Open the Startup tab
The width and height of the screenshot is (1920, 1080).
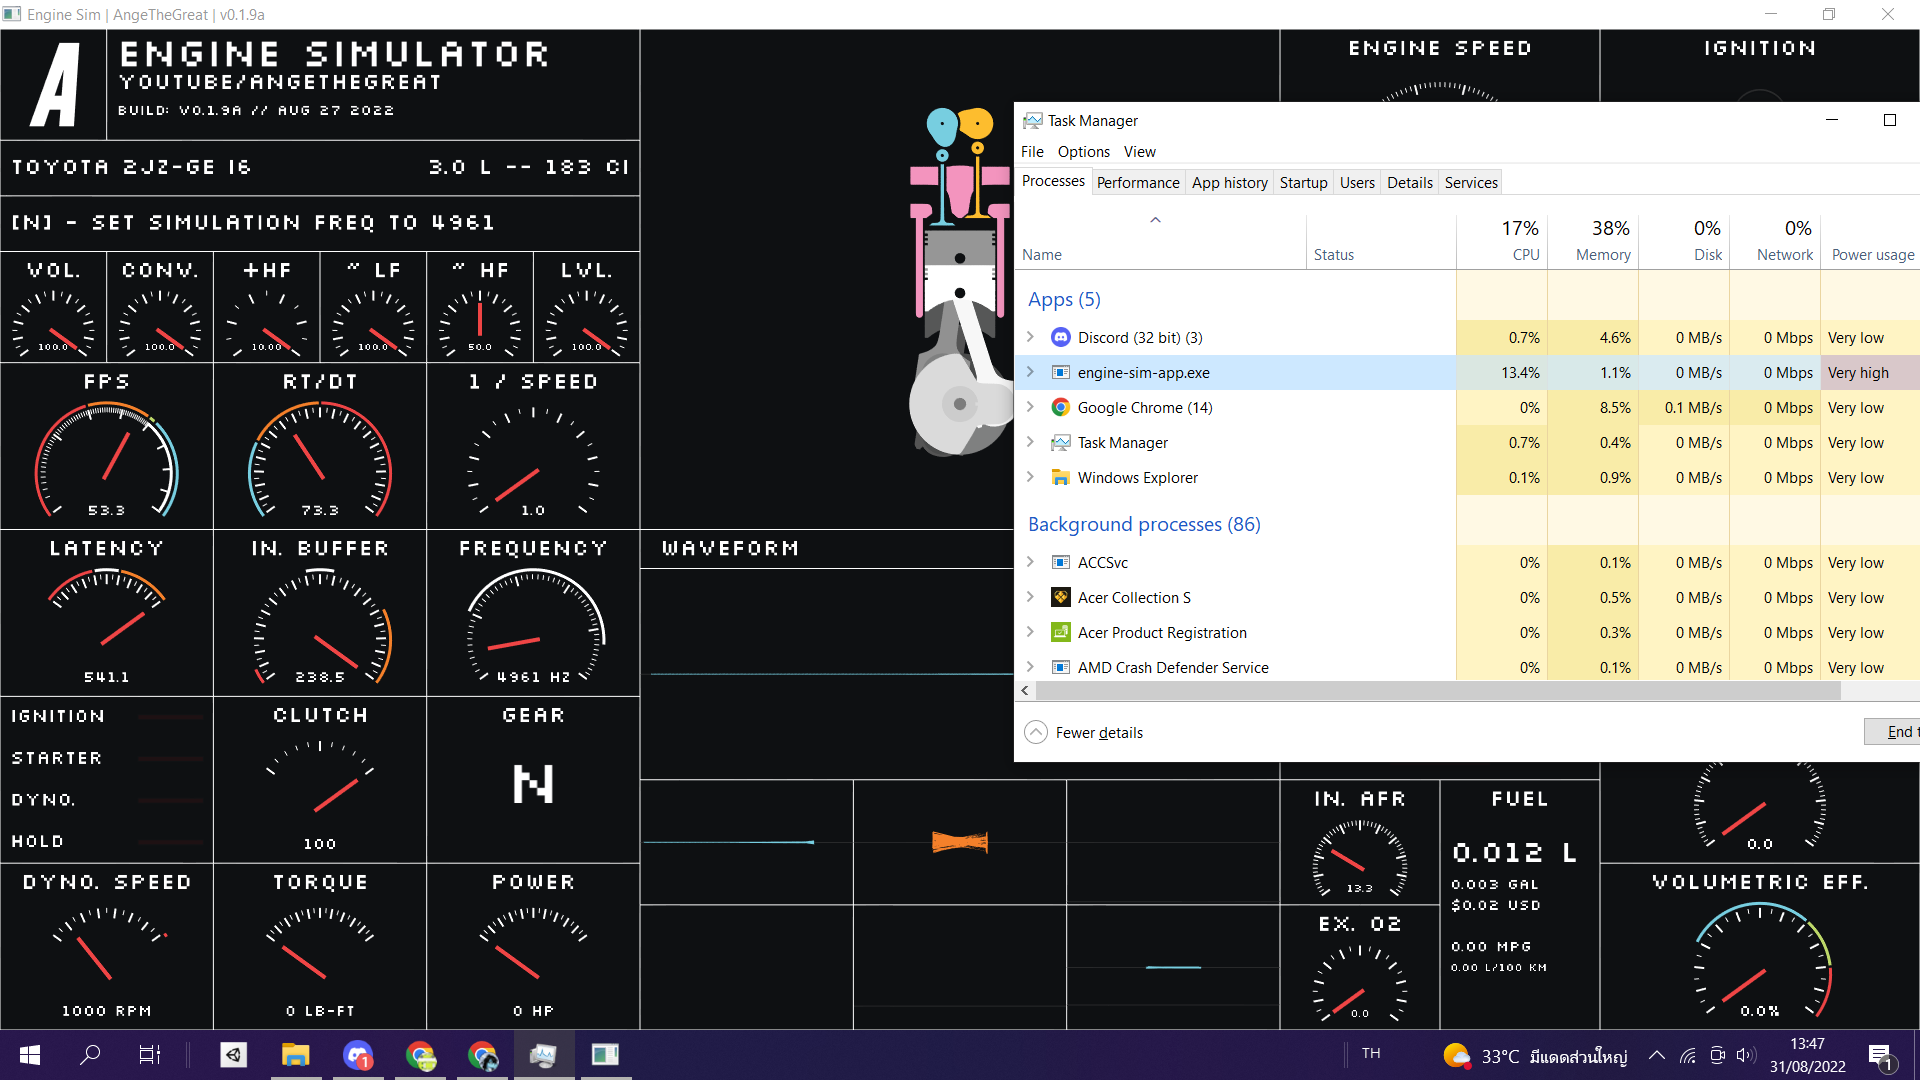(x=1303, y=183)
